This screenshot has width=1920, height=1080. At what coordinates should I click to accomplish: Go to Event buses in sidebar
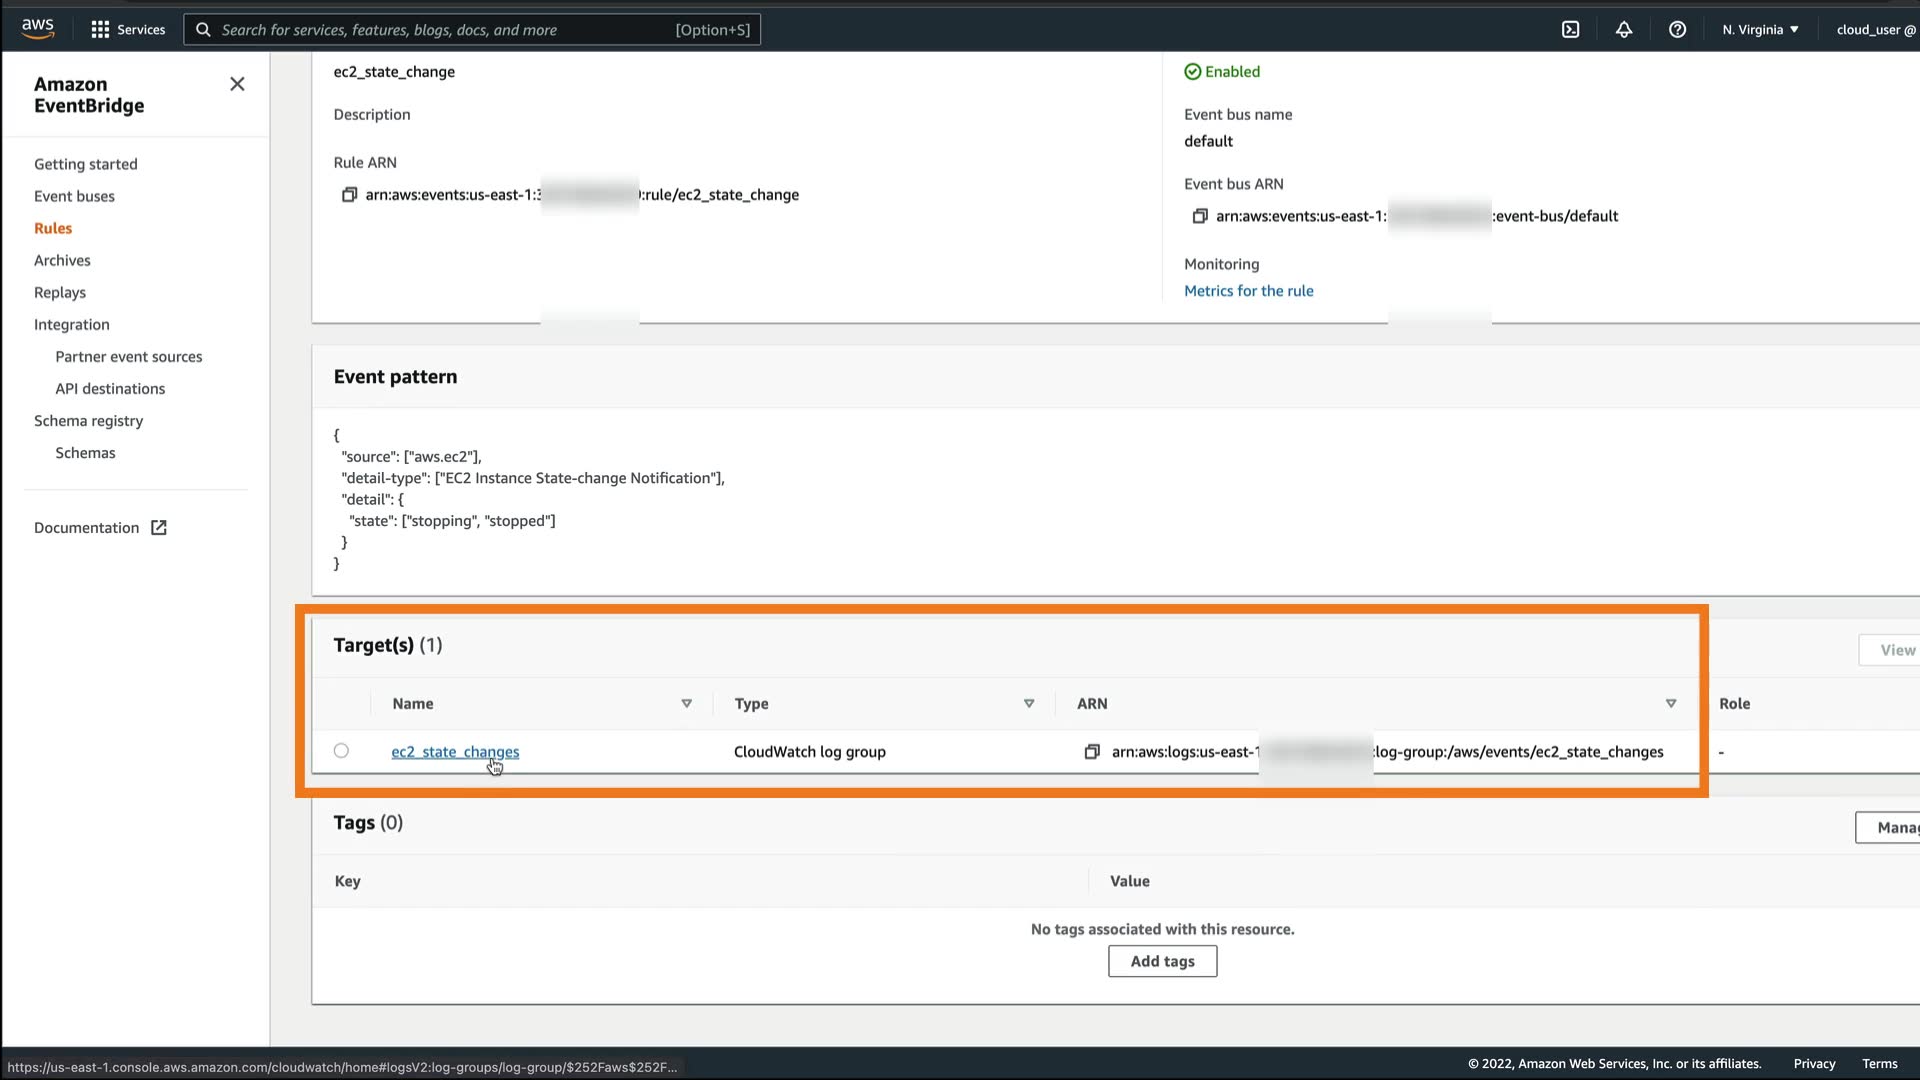pyautogui.click(x=74, y=196)
